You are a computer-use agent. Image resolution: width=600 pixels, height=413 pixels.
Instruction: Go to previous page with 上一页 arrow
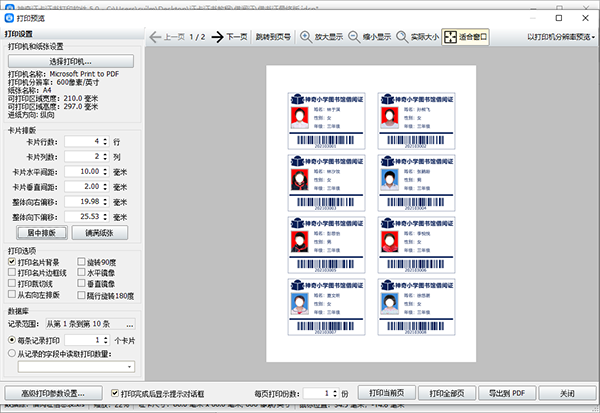[167, 37]
